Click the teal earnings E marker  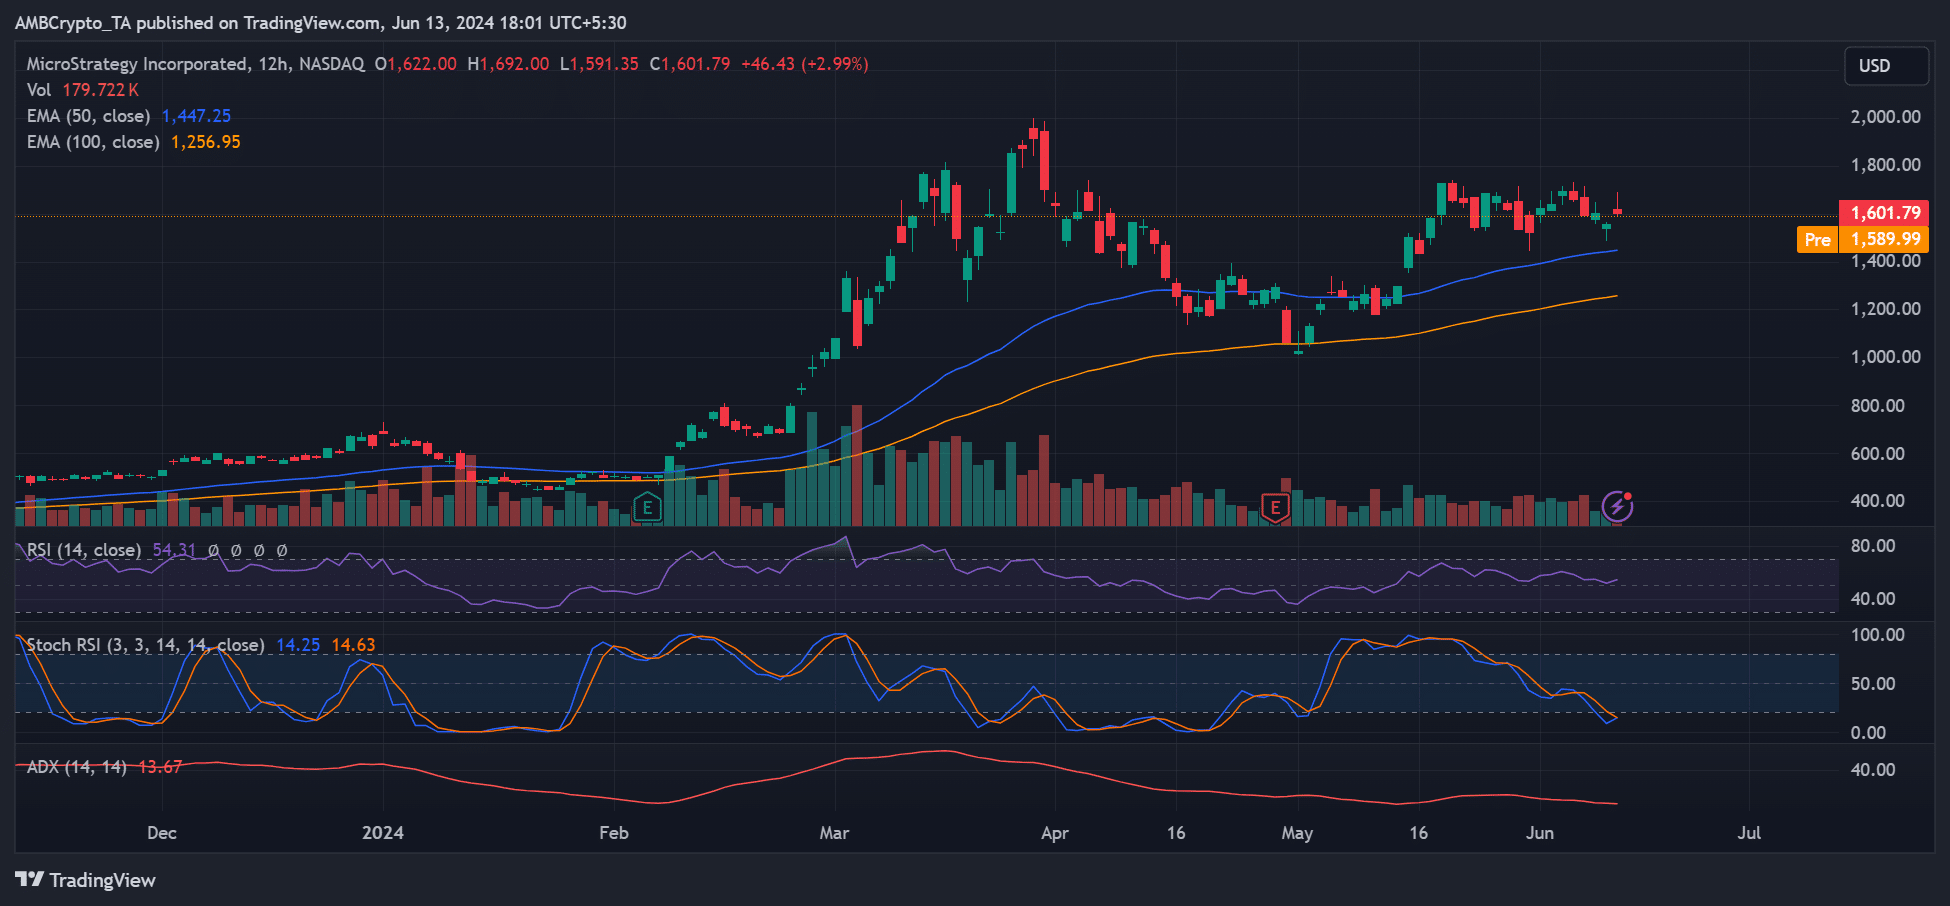click(x=647, y=508)
